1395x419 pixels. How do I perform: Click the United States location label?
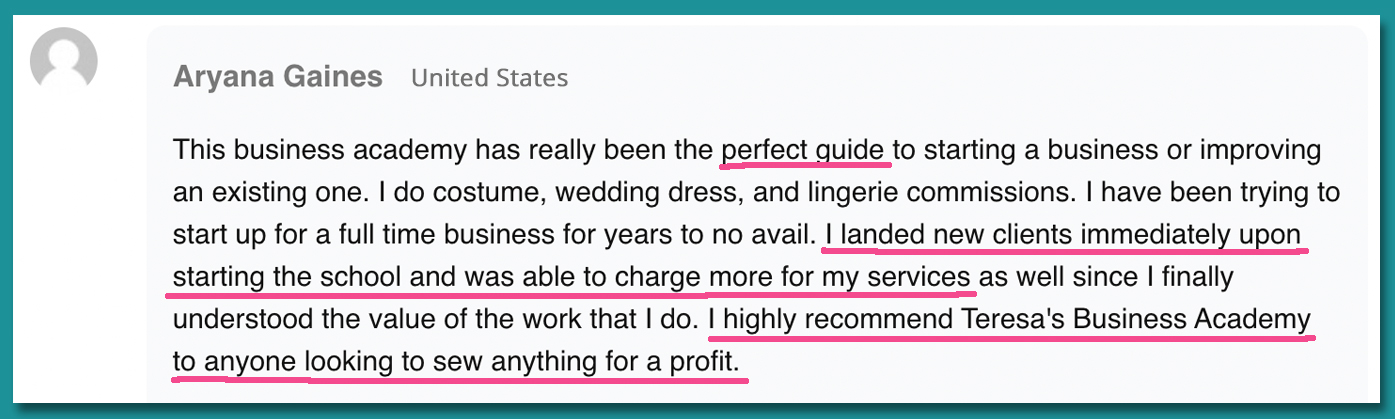[489, 77]
